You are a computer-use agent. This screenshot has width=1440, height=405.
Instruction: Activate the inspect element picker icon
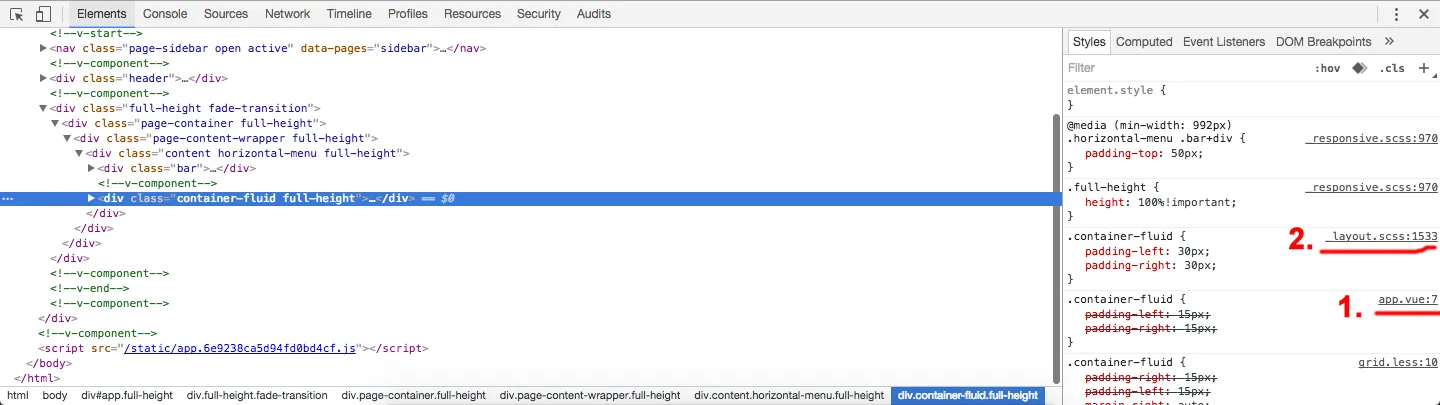(17, 14)
